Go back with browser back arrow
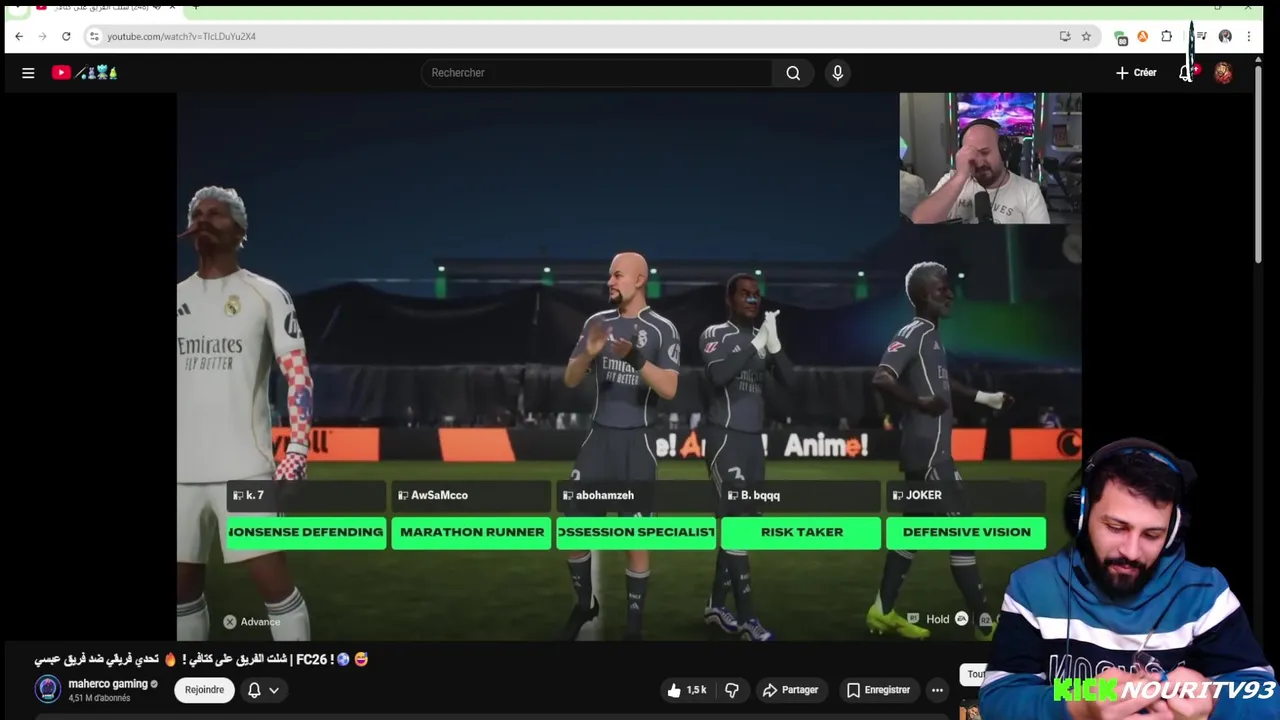The height and width of the screenshot is (720, 1280). 19,36
